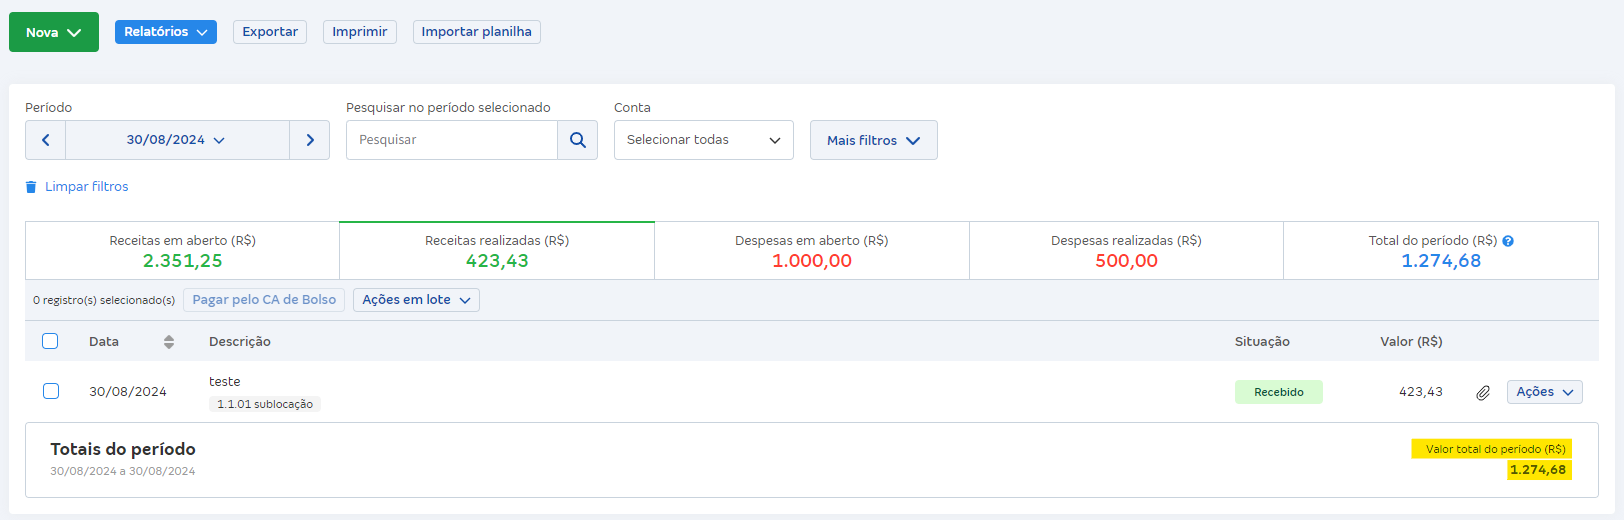Open the Nova dropdown button

coord(54,32)
